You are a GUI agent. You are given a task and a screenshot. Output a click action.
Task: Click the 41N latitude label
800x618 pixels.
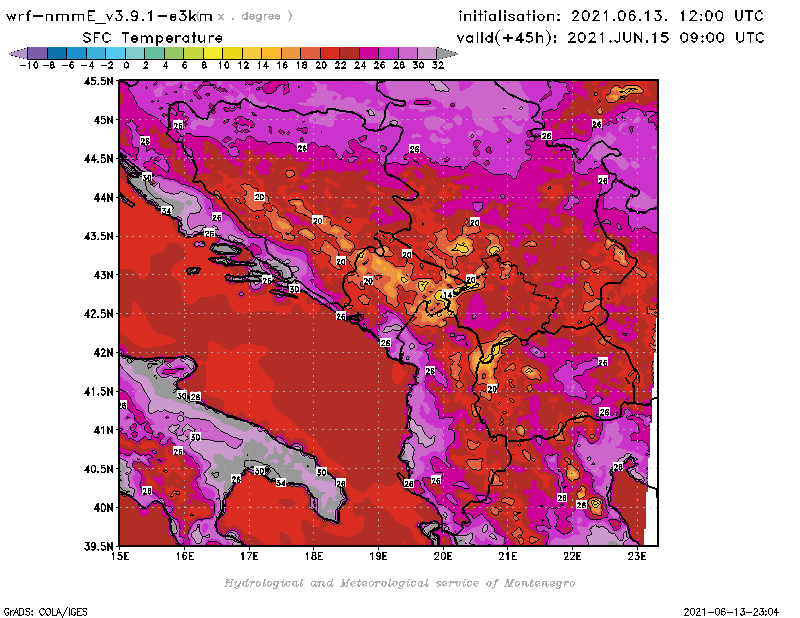pyautogui.click(x=103, y=430)
